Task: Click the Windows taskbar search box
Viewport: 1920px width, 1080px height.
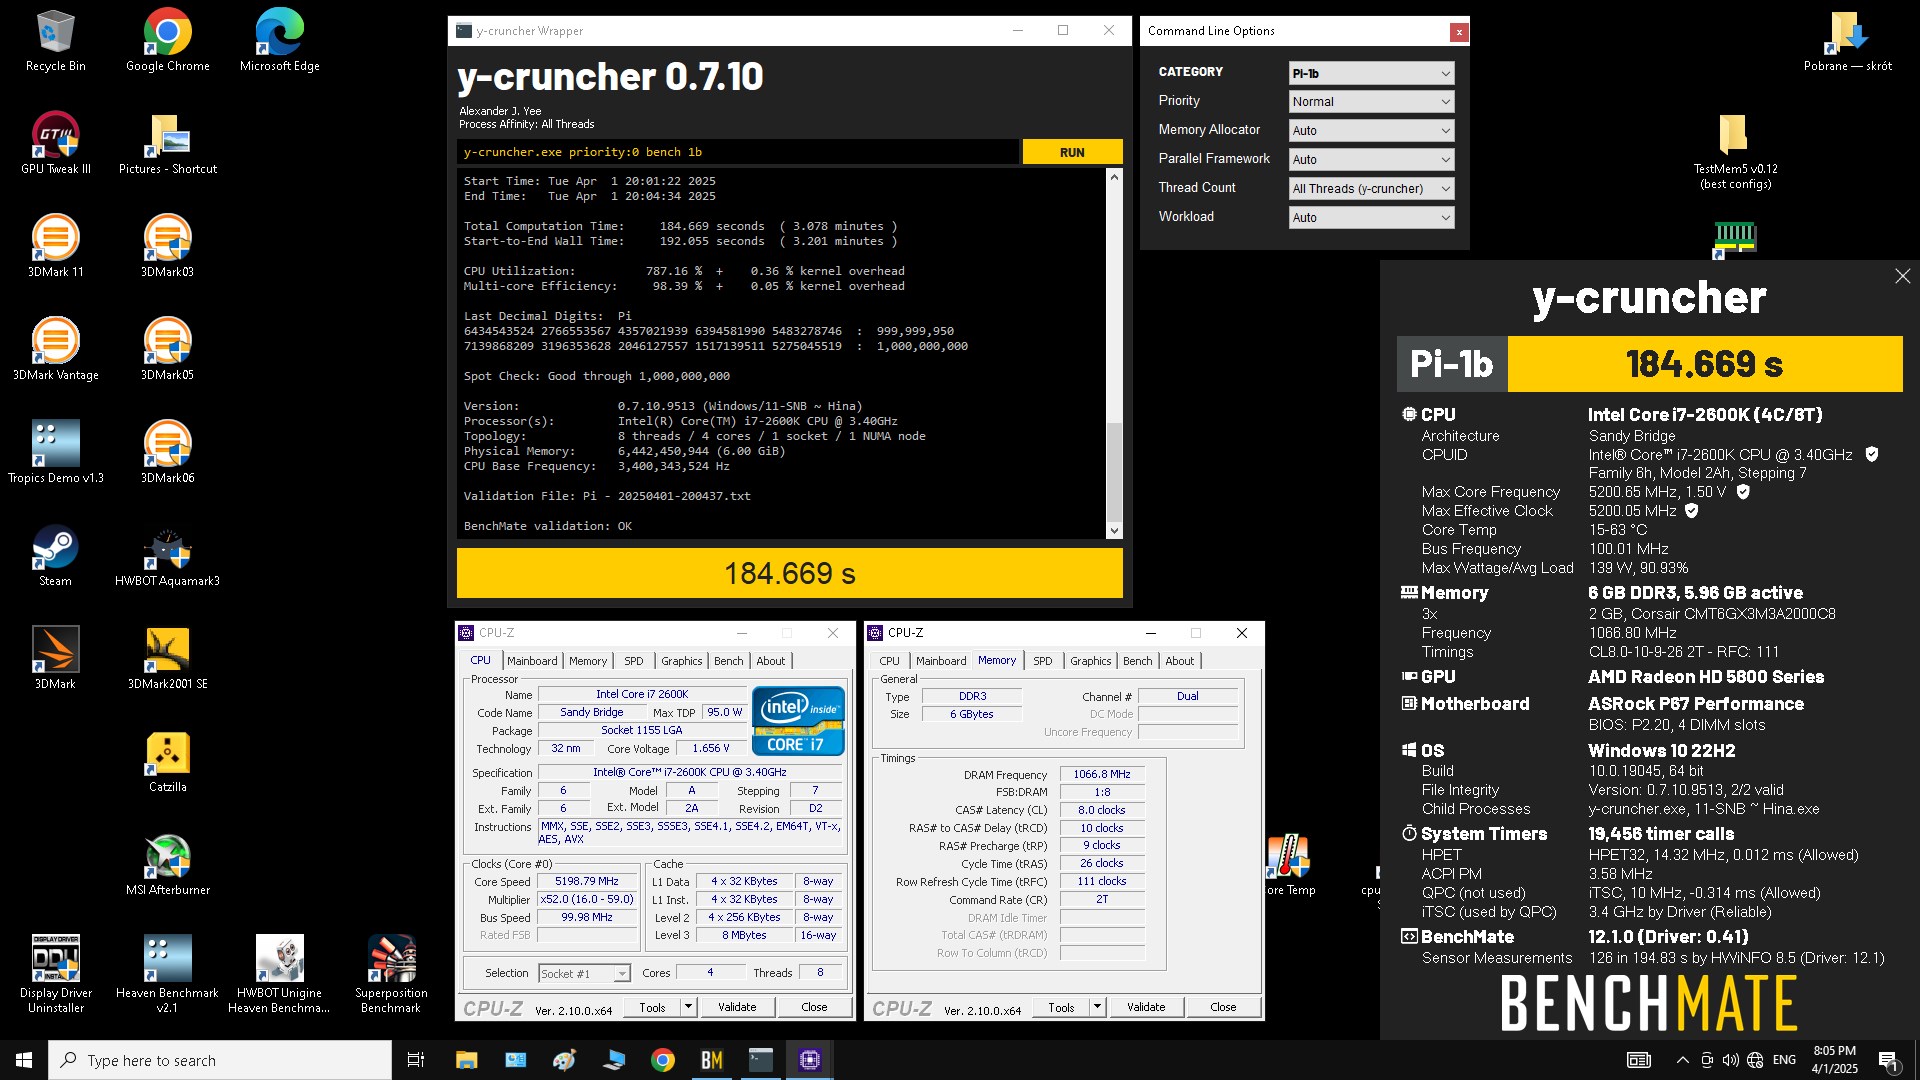Action: 220,1060
